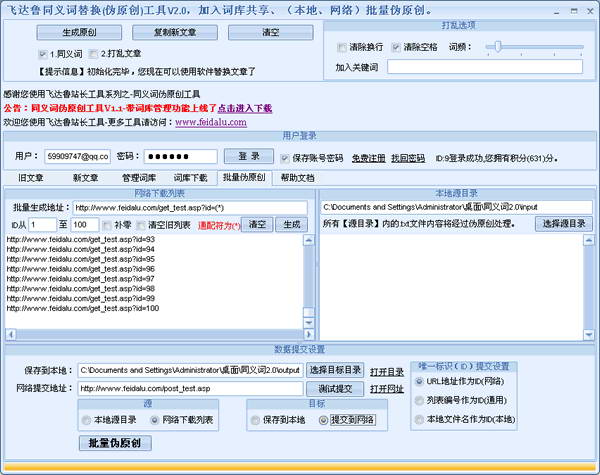This screenshot has height=475, width=600.
Task: Click the 清空 button at the top
Action: pos(271,33)
